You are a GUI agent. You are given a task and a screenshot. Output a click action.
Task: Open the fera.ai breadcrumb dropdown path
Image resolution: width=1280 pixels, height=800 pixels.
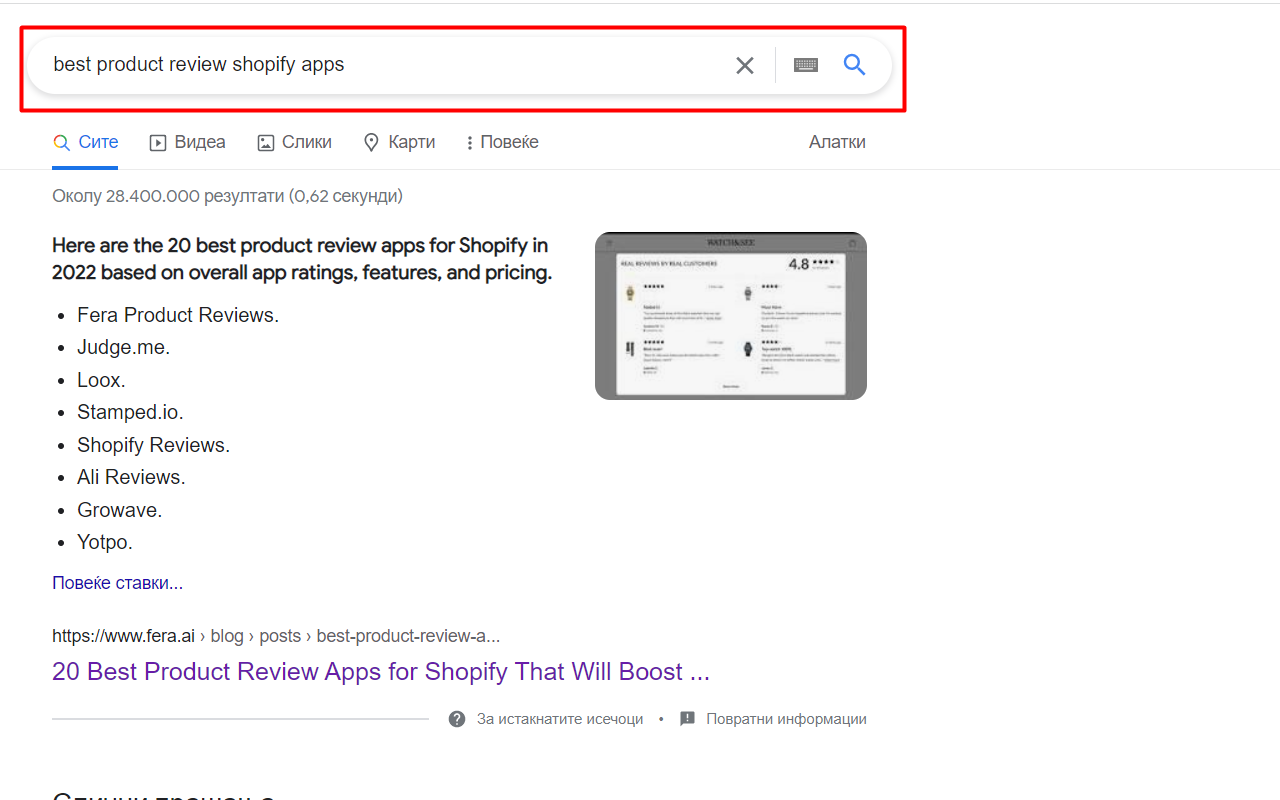click(275, 635)
